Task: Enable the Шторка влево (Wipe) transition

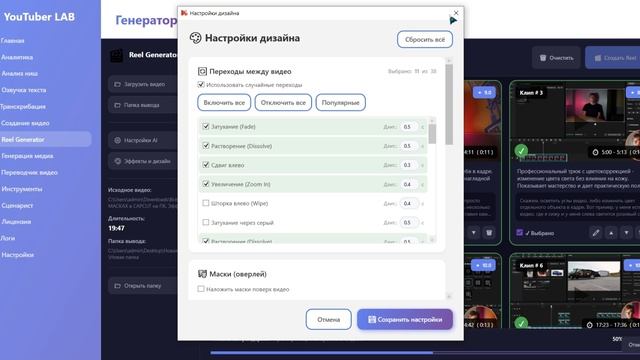Action: [x=206, y=203]
